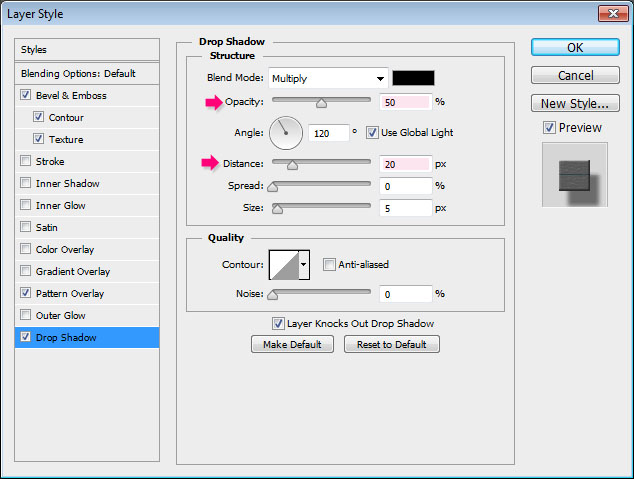634x479 pixels.
Task: Click the Reset to Default button
Action: 391,344
